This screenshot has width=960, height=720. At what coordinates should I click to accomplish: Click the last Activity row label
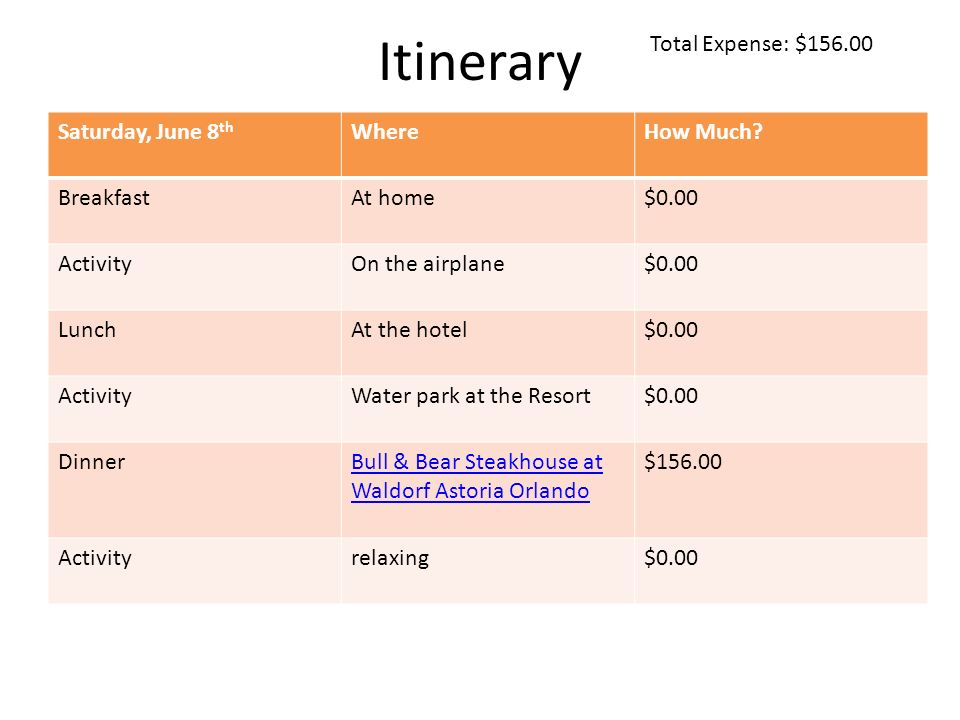click(x=195, y=571)
